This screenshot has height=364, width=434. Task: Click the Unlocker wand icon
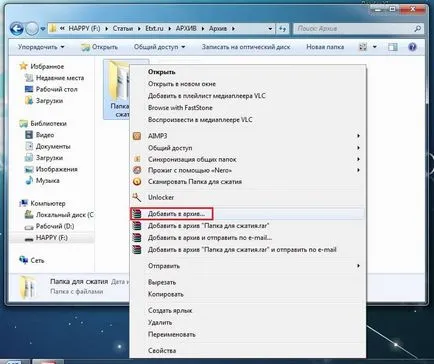(x=137, y=197)
